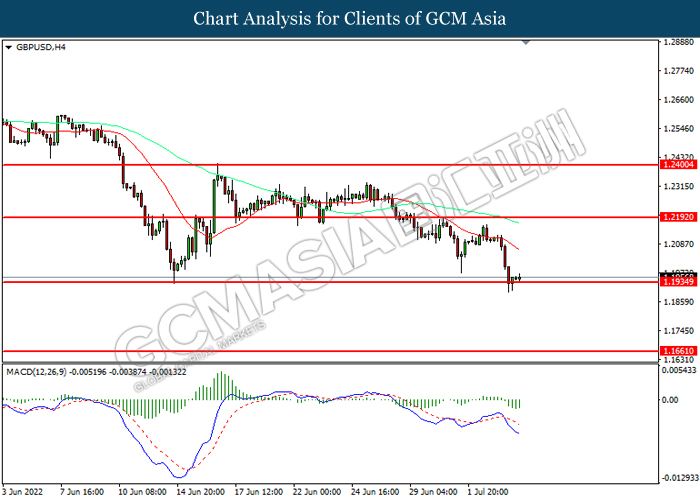Click the 1.25460 price axis value

click(x=679, y=129)
